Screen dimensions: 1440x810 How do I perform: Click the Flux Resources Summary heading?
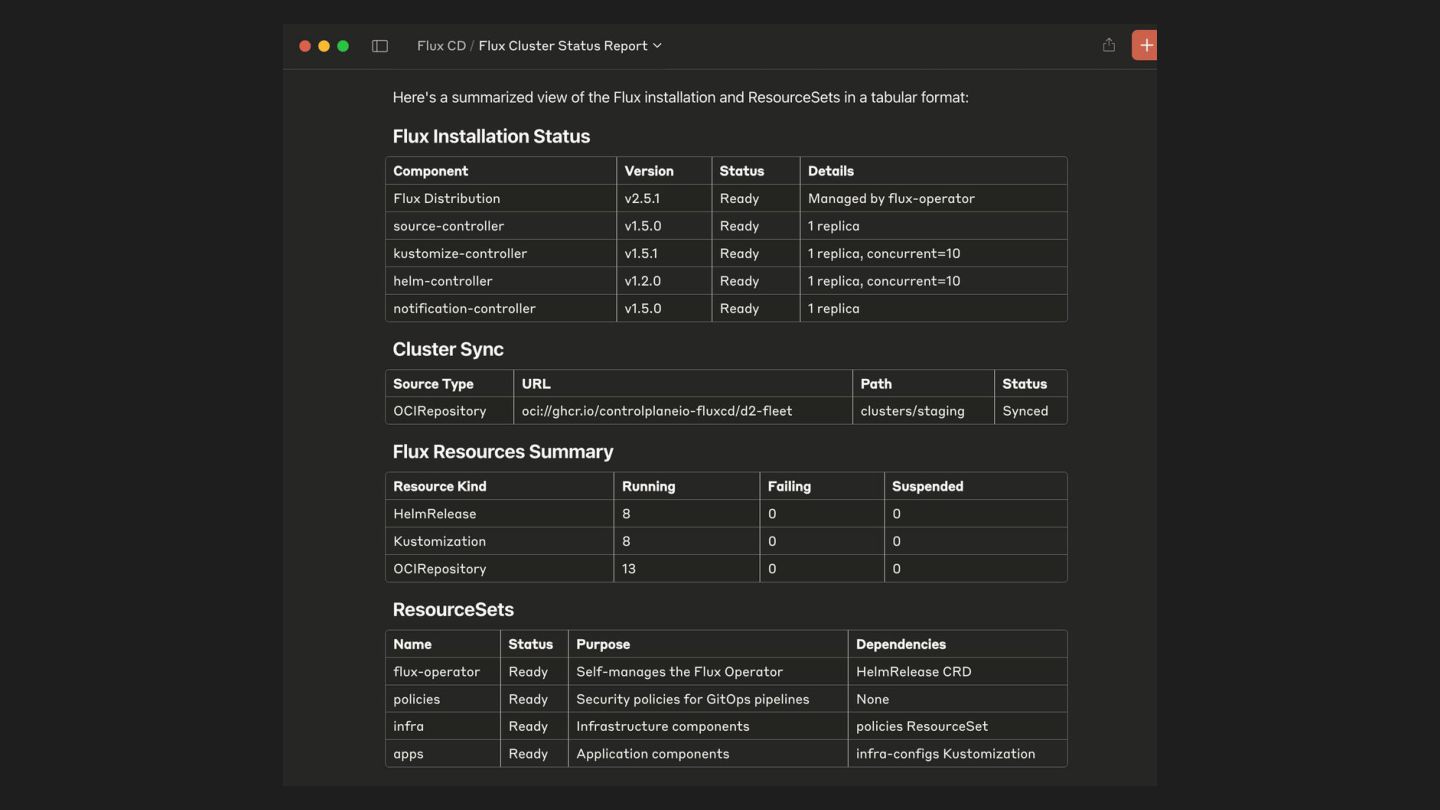(x=503, y=452)
